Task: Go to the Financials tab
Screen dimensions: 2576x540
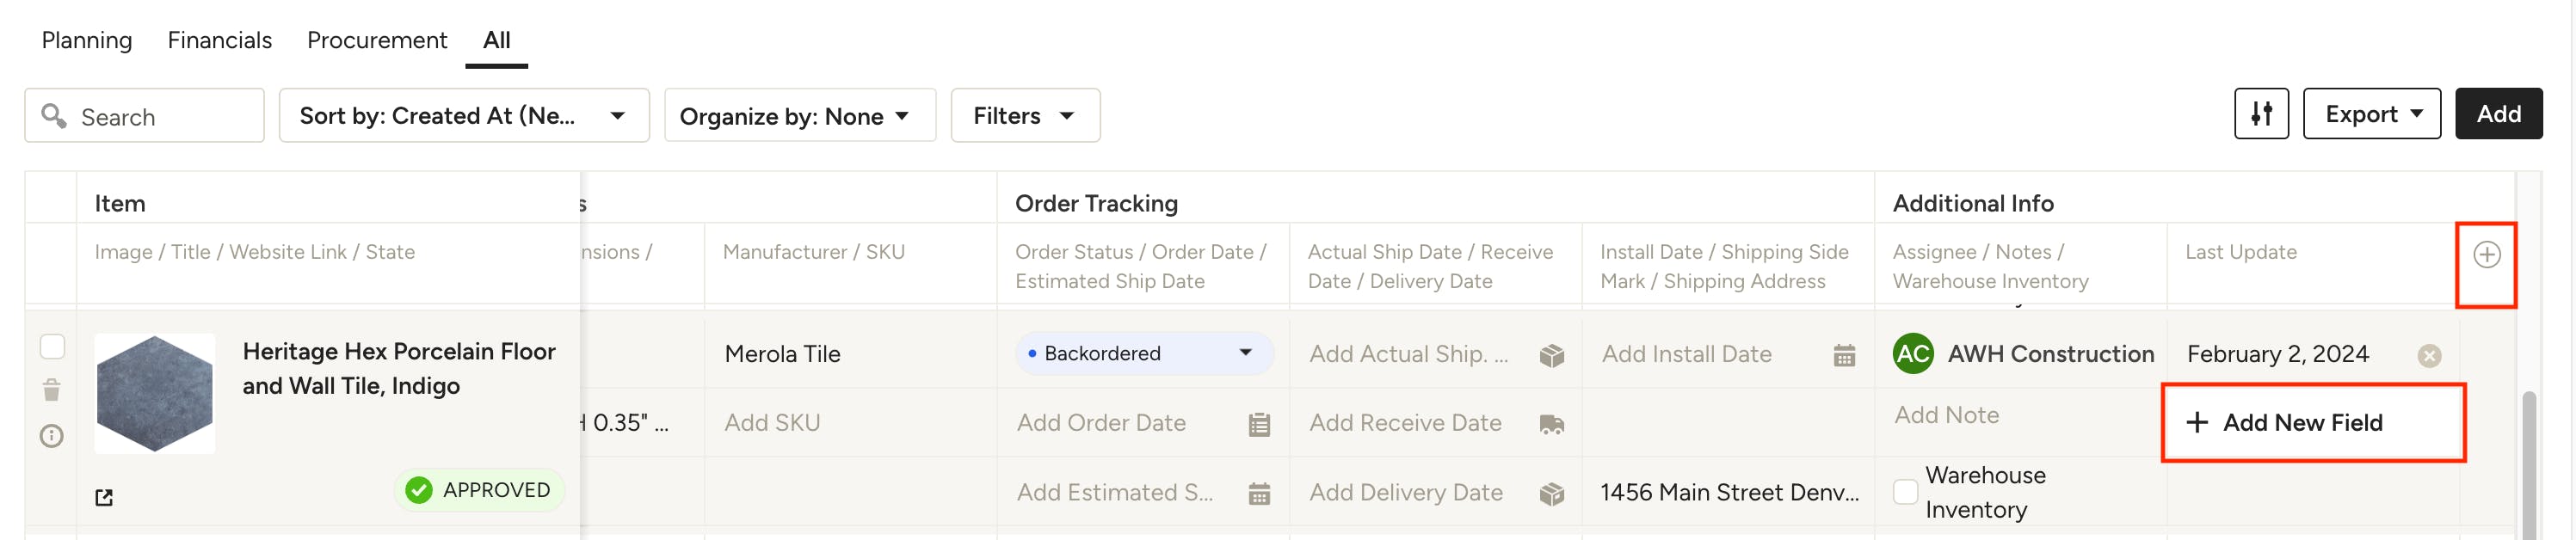Action: click(x=219, y=40)
